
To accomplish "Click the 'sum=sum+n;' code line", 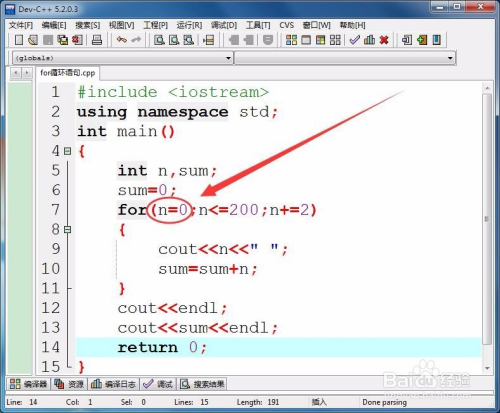I will pyautogui.click(x=208, y=269).
